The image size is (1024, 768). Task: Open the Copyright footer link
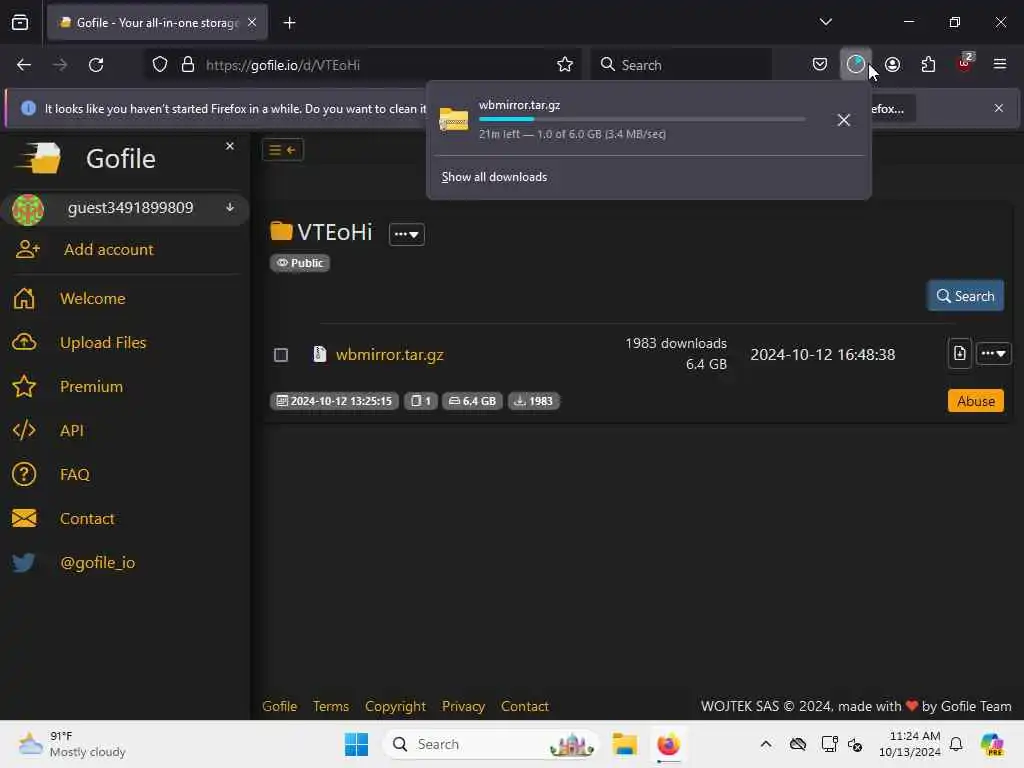[395, 706]
